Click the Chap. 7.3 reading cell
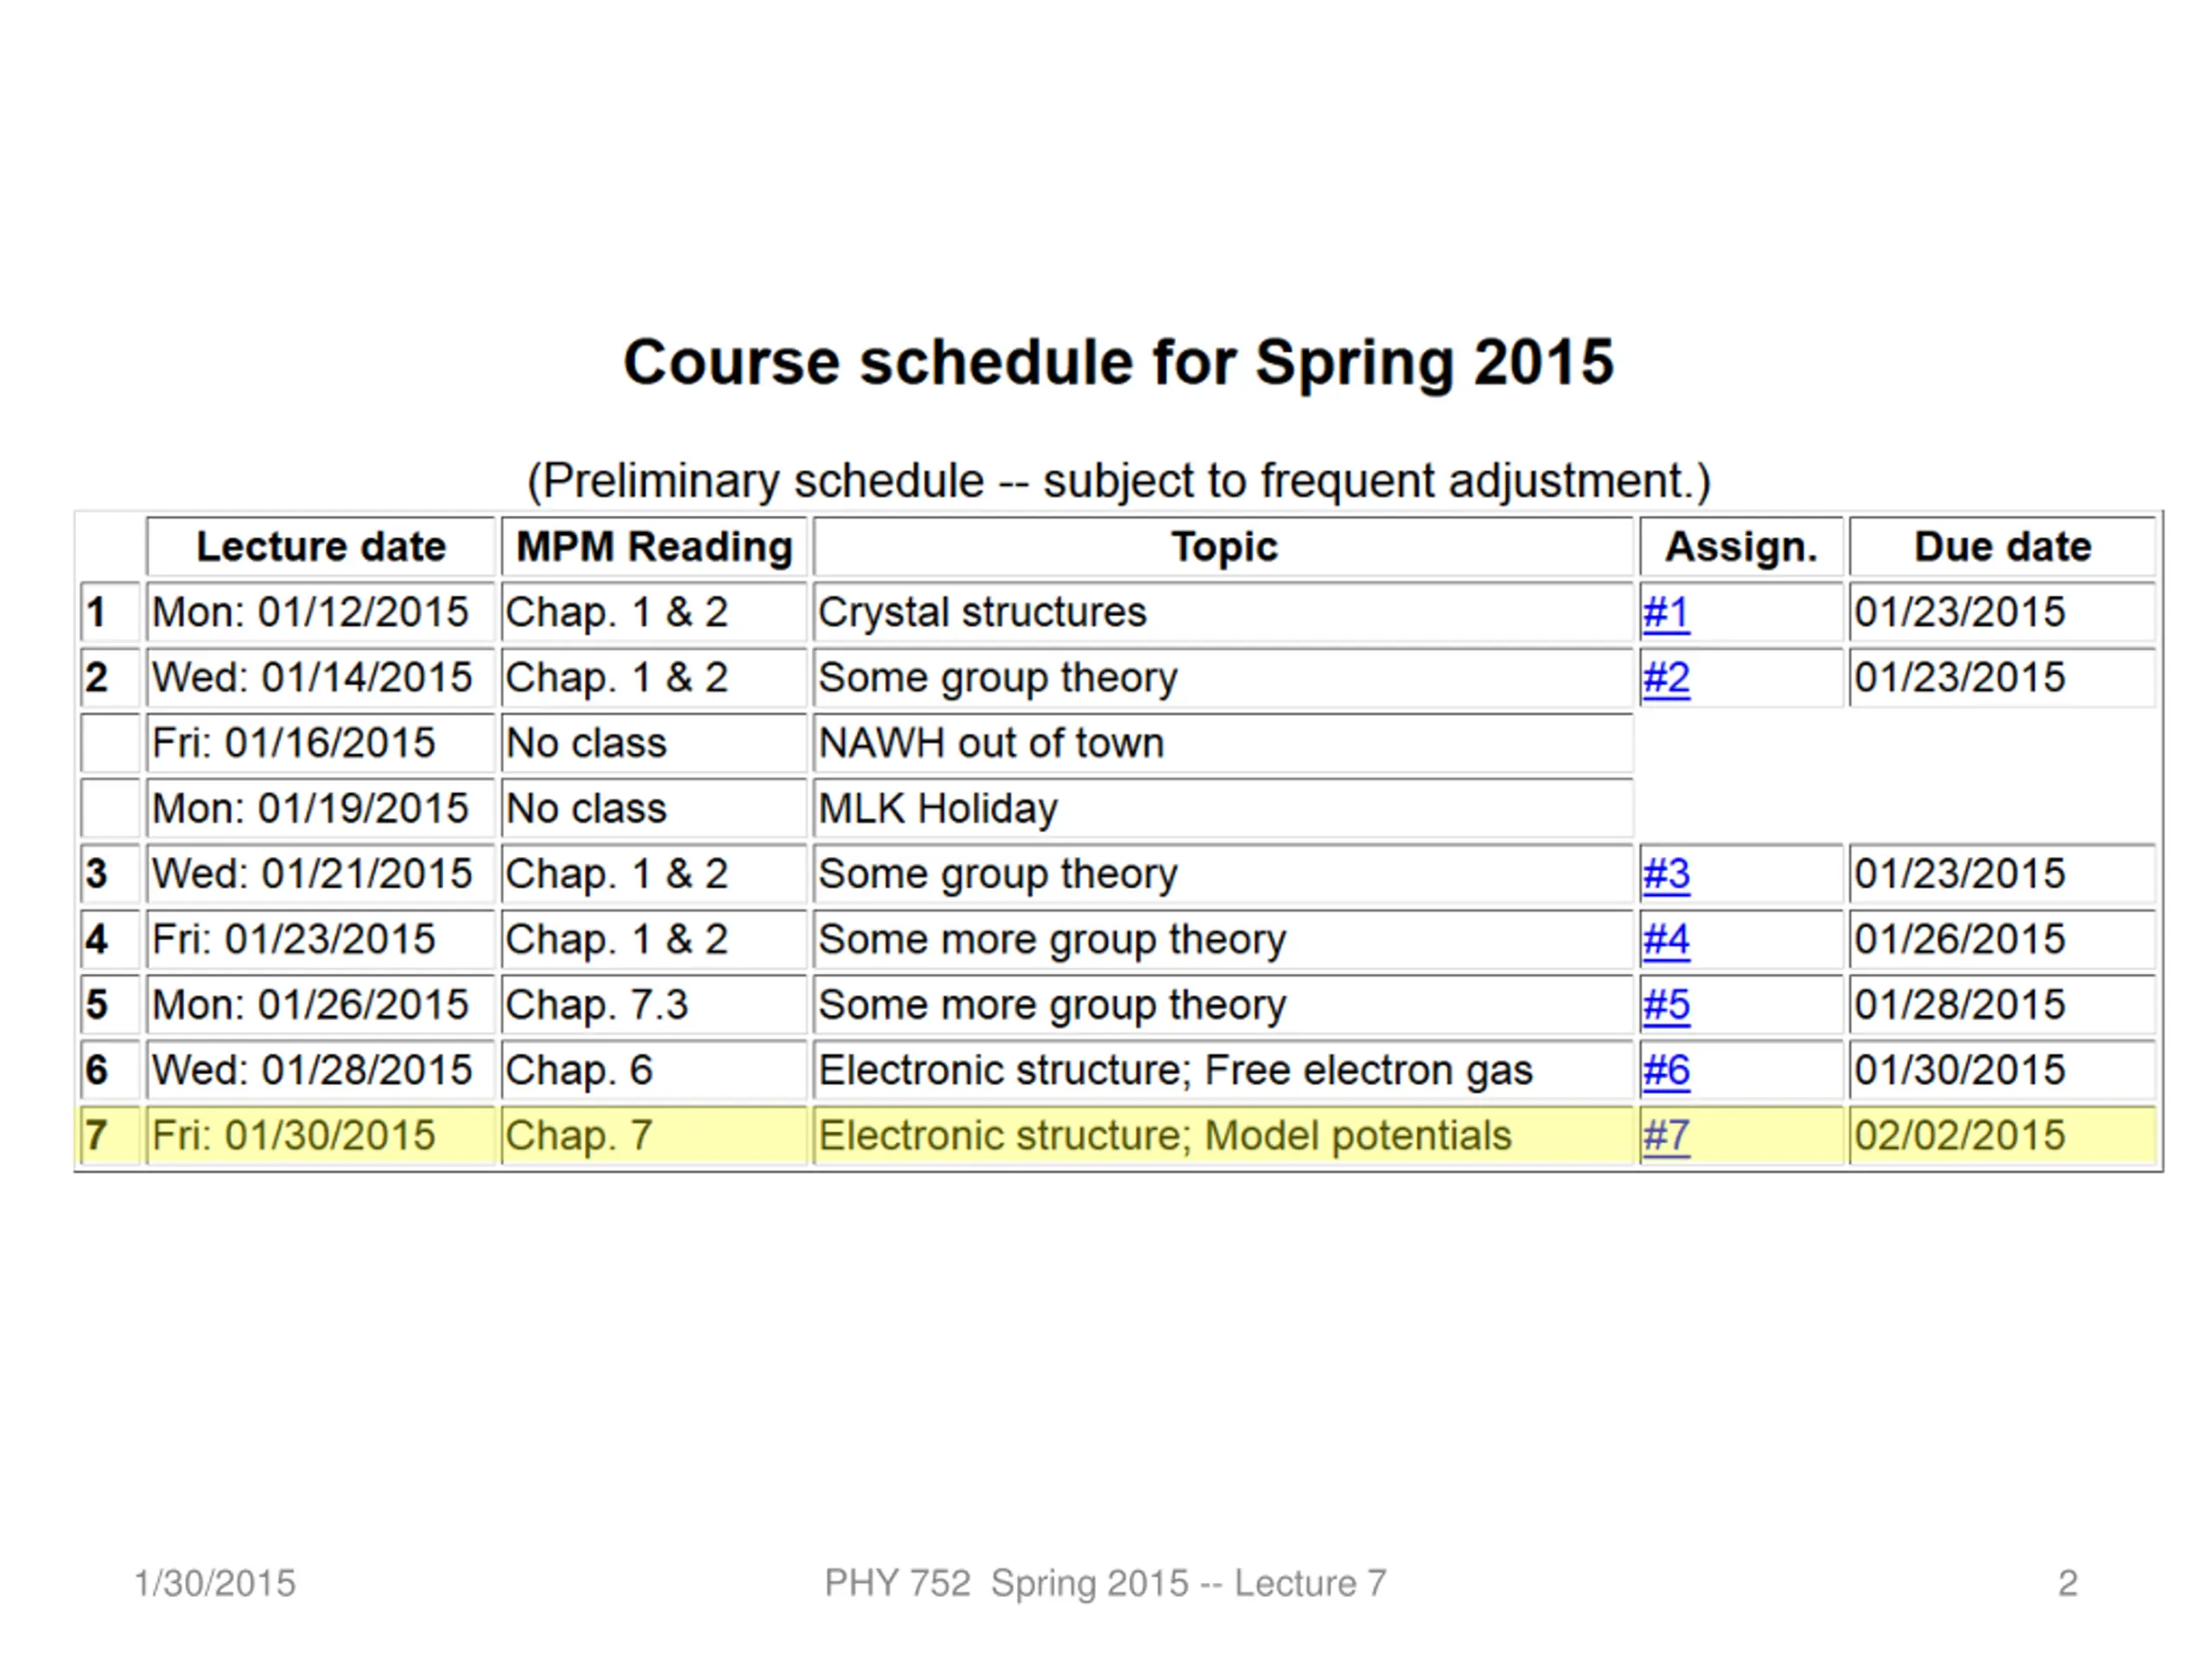The width and height of the screenshot is (2212, 1659). click(654, 1005)
